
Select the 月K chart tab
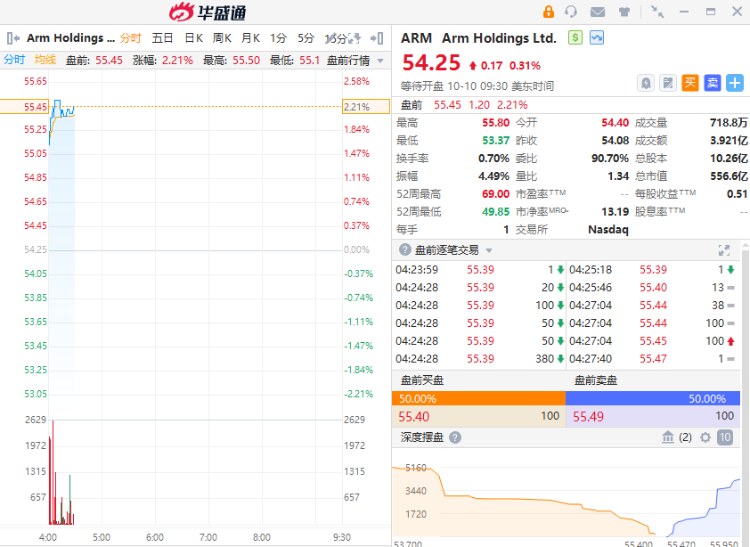point(251,38)
